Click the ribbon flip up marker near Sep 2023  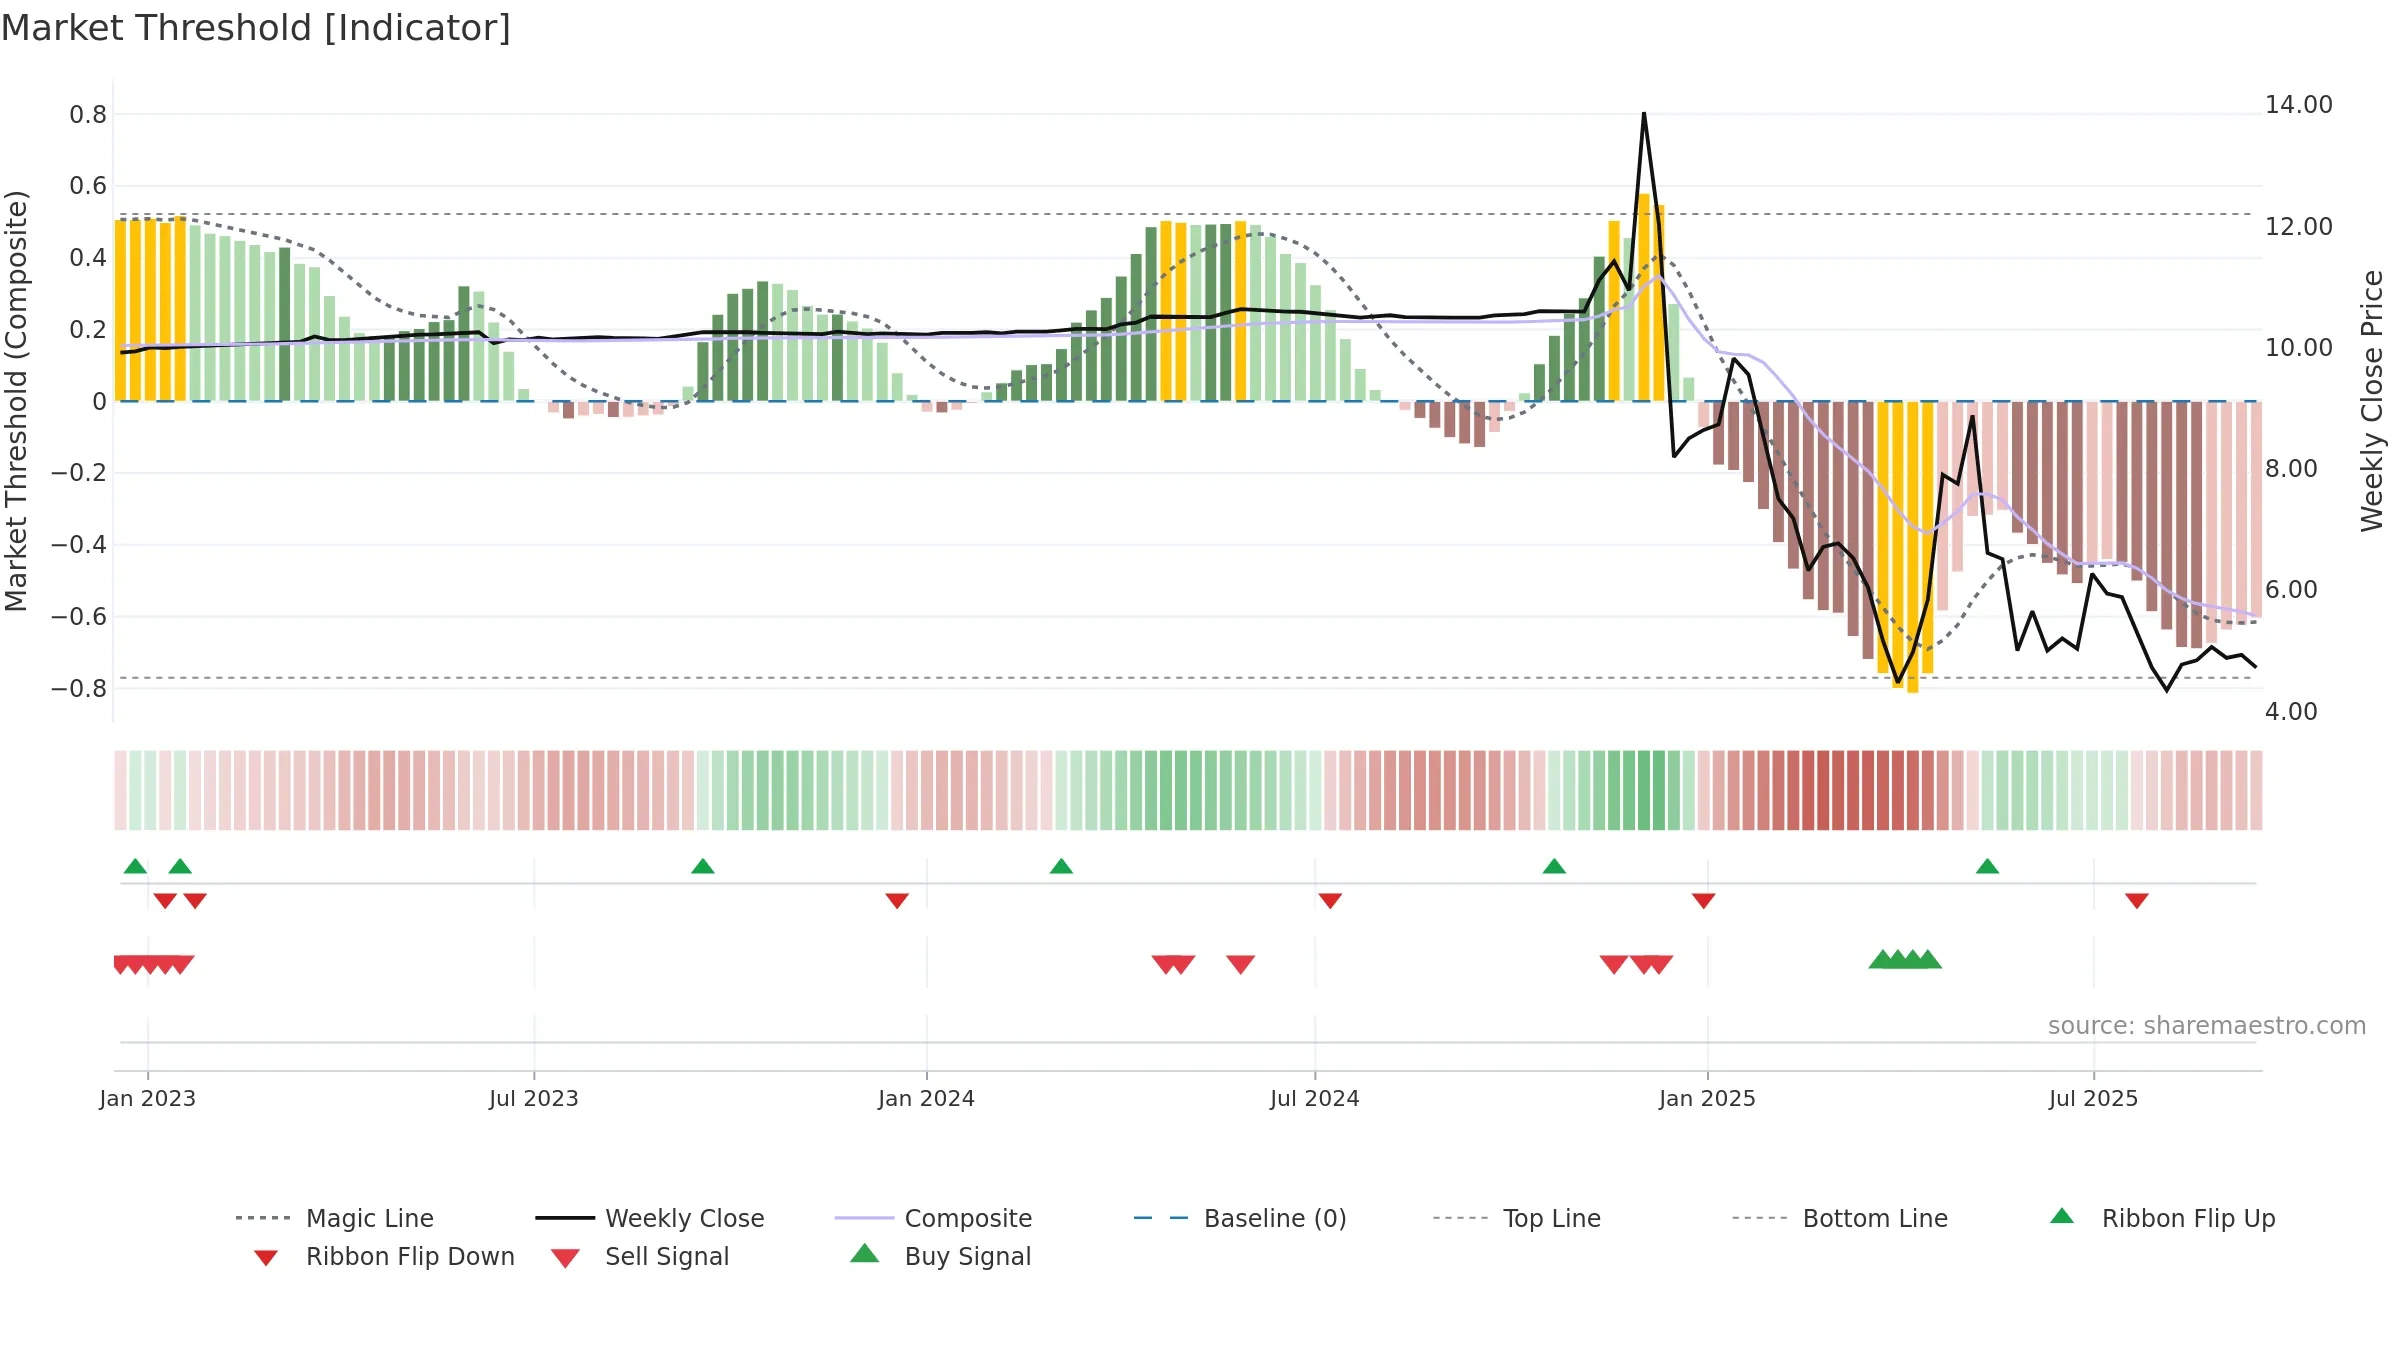[703, 866]
